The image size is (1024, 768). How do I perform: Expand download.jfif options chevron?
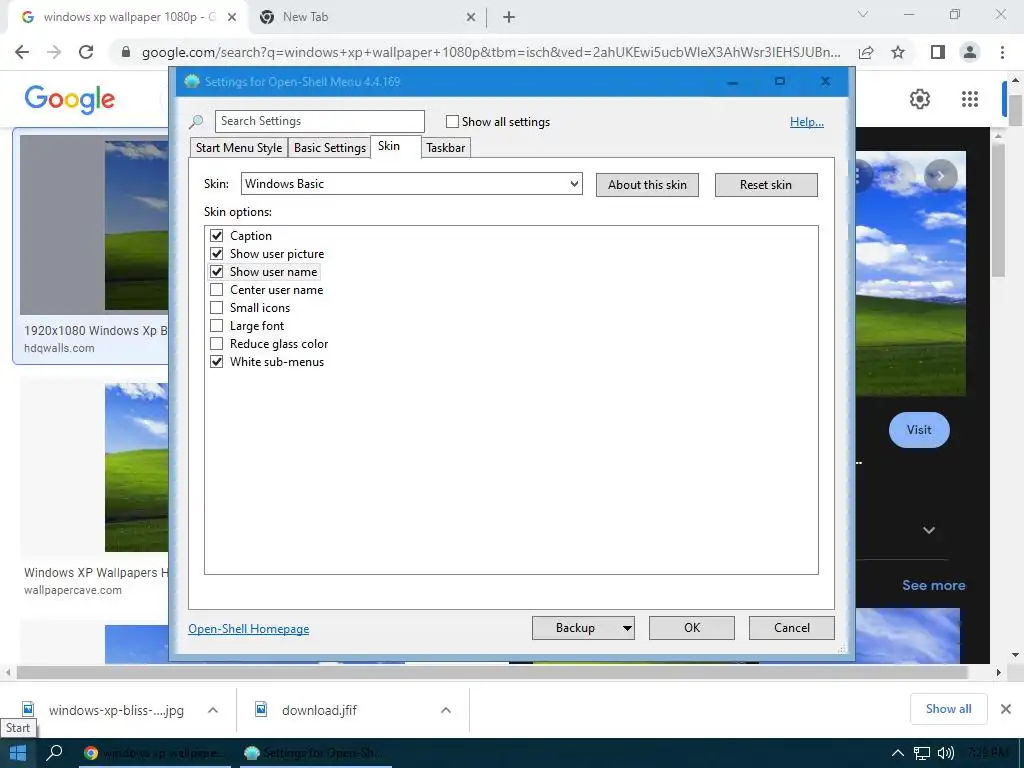pyautogui.click(x=446, y=710)
